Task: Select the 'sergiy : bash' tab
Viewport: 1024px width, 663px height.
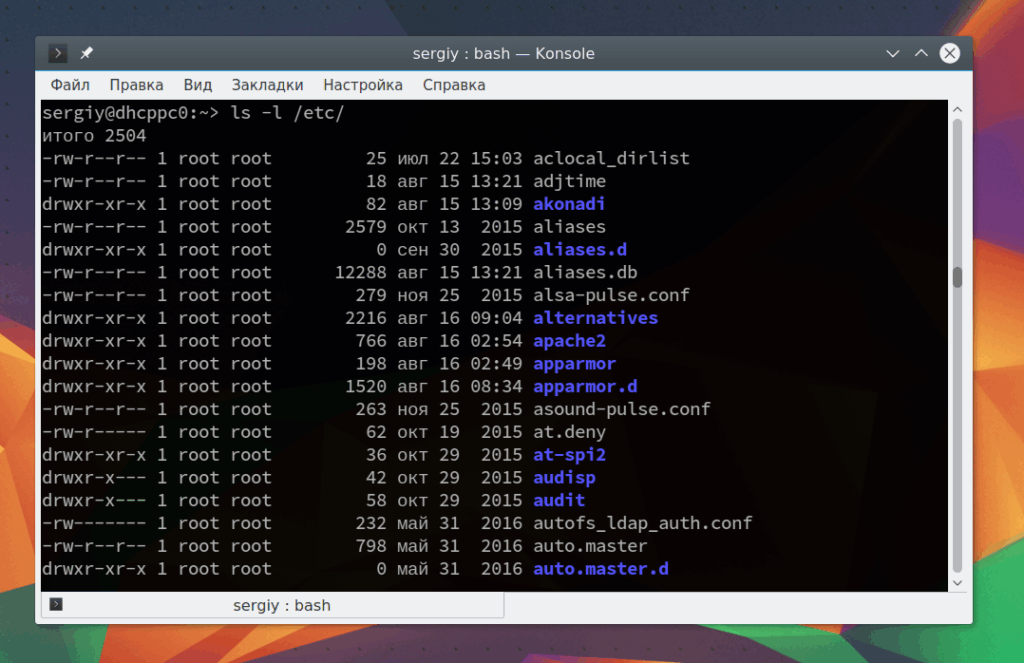Action: coord(272,605)
